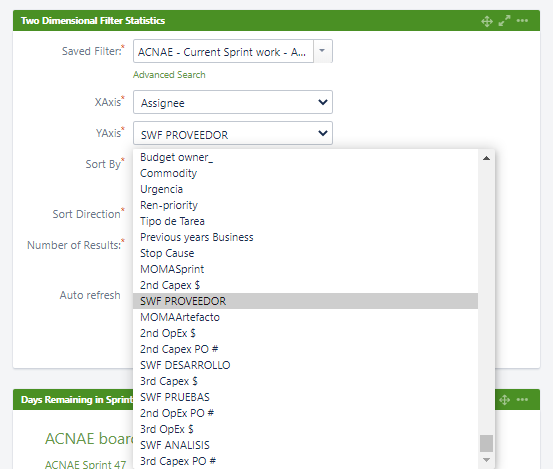Click the dropdown list scroll down arrow
This screenshot has height=469, width=553.
coord(486,460)
